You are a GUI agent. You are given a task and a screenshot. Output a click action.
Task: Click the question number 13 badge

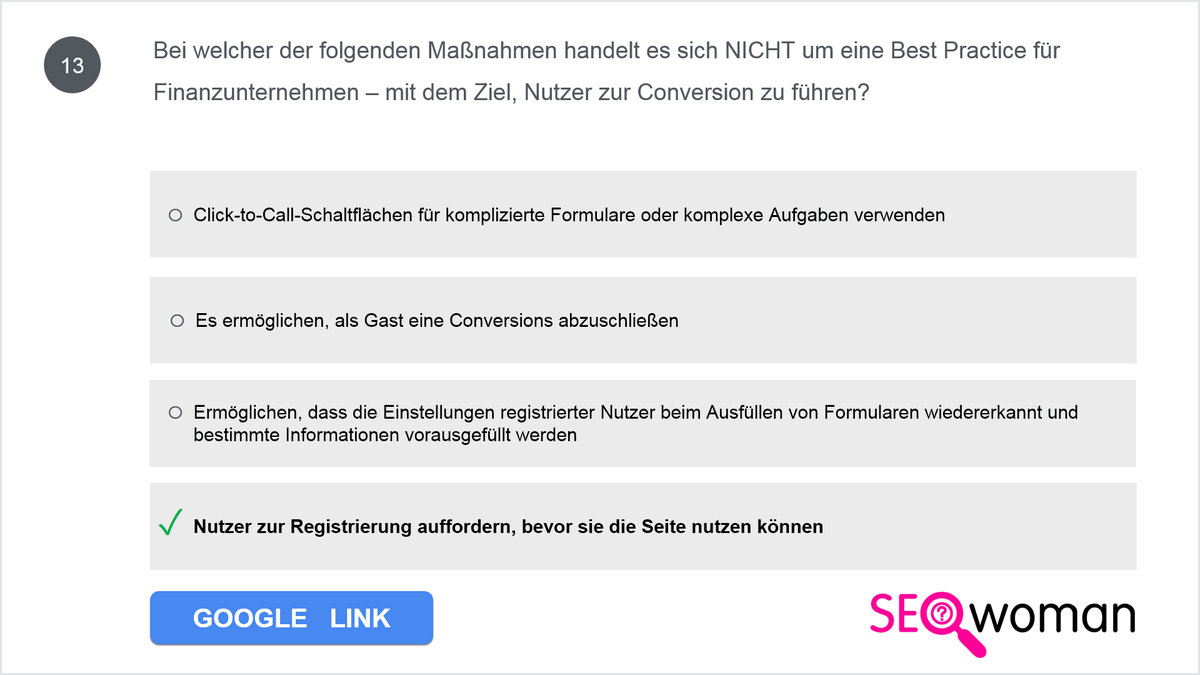tap(72, 66)
